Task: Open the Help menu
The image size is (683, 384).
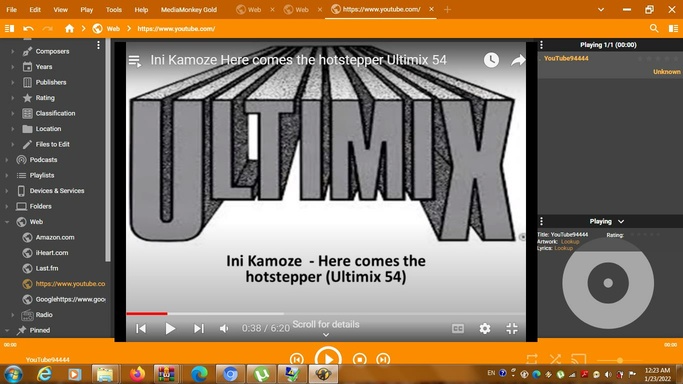Action: [x=141, y=10]
